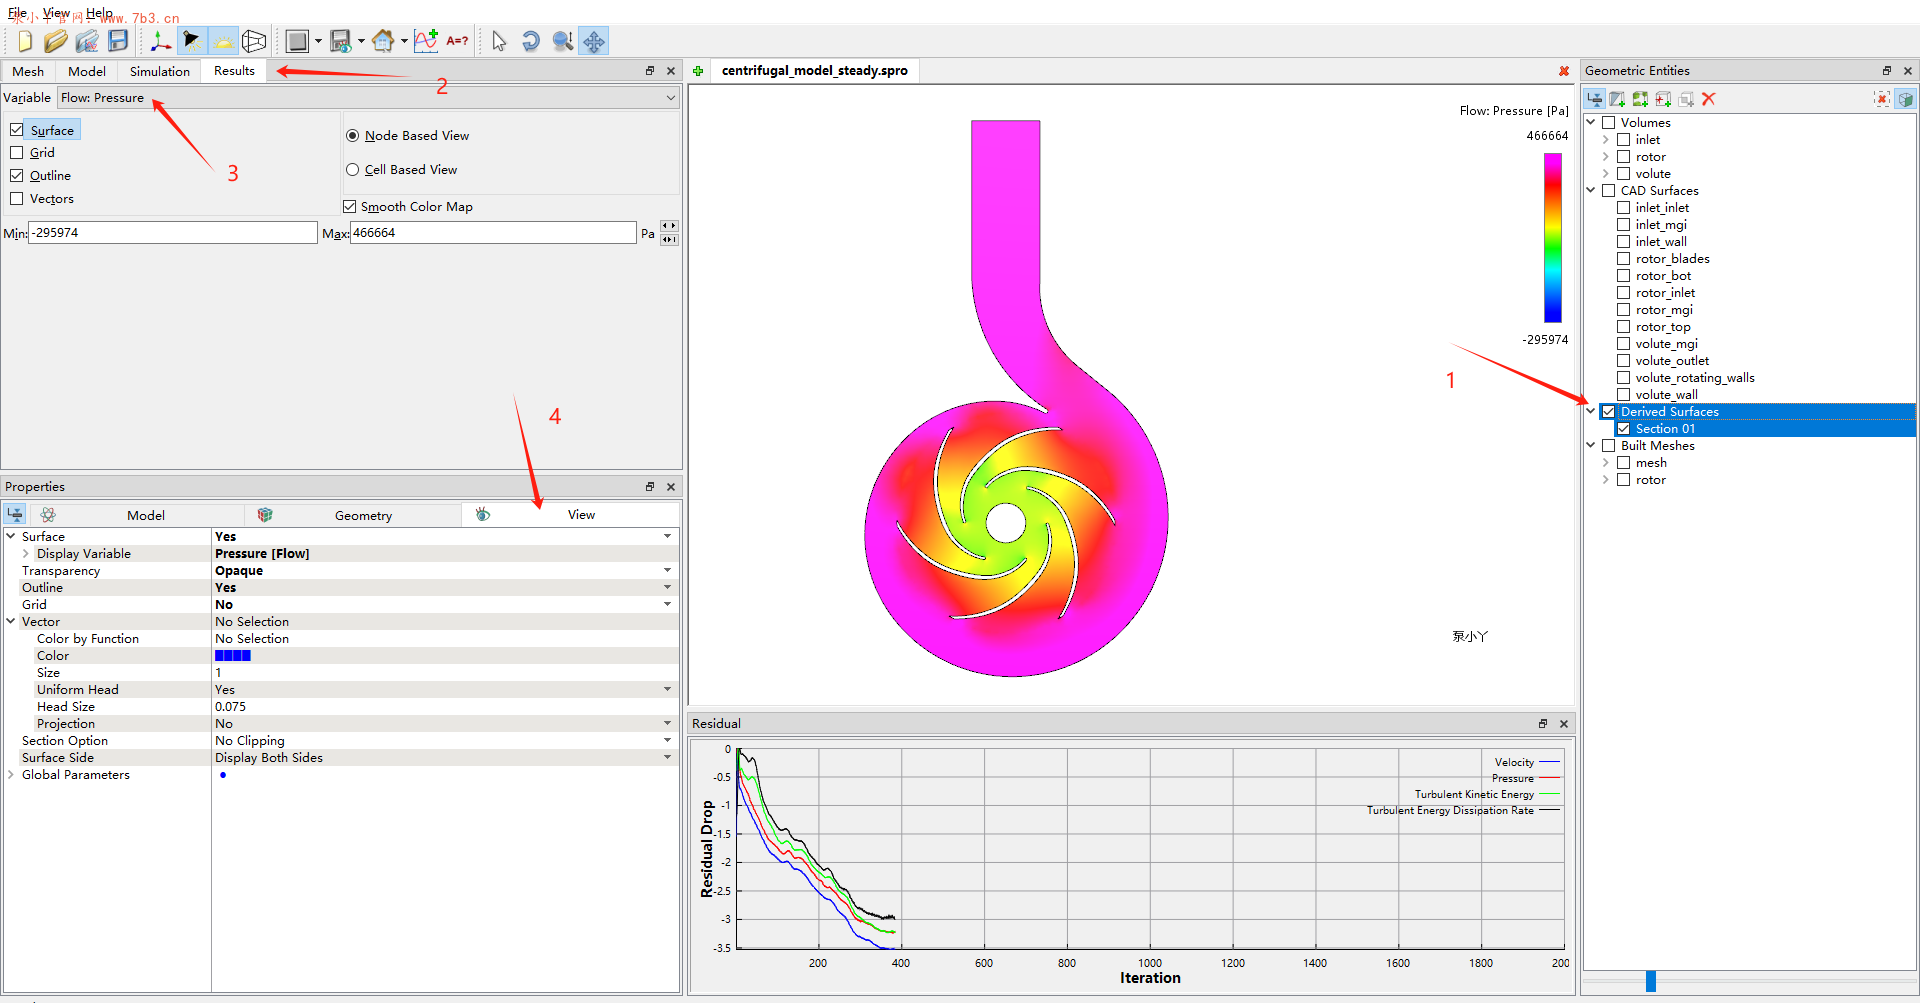Click the create isosurface icon
The image size is (1920, 1003).
click(1640, 99)
